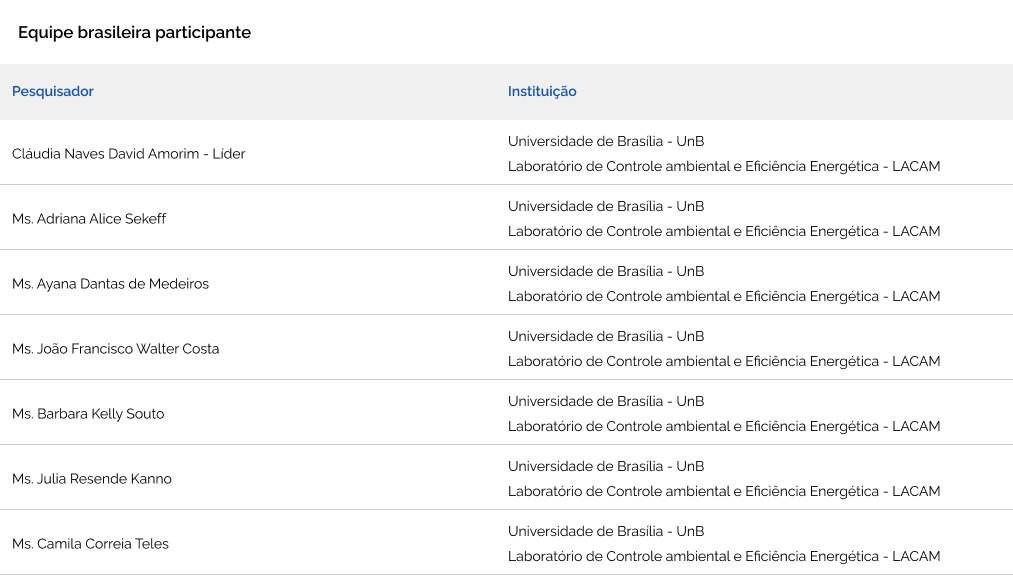Click 'Universidade de Brasília - UnB' in Julia's row
This screenshot has width=1013, height=575.
[x=606, y=467]
